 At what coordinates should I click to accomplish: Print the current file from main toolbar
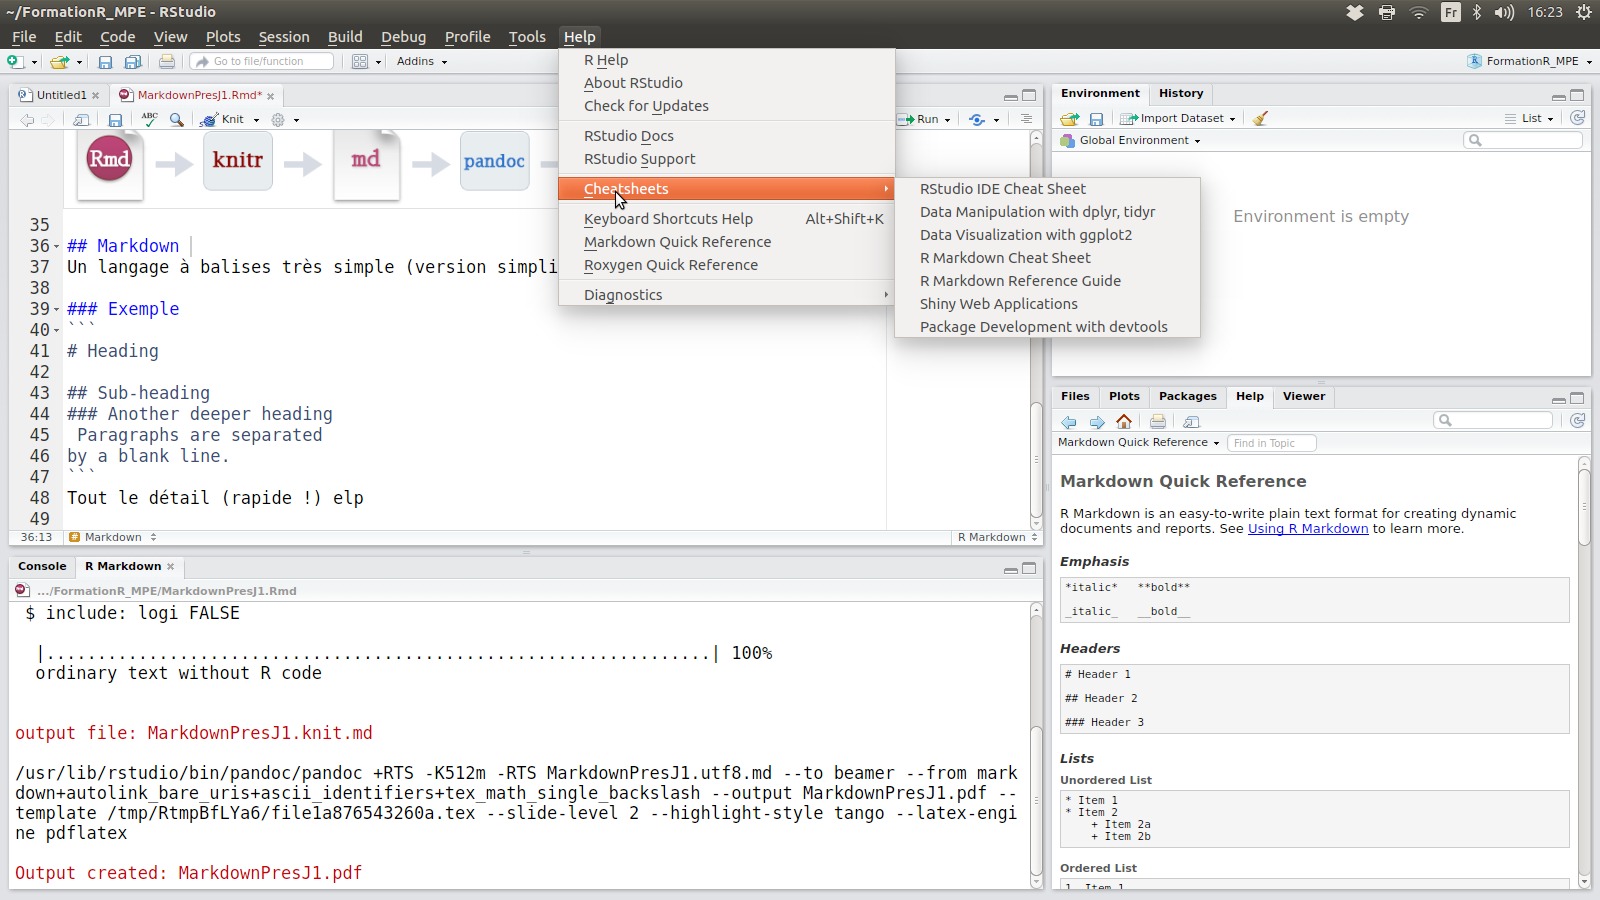[x=167, y=62]
